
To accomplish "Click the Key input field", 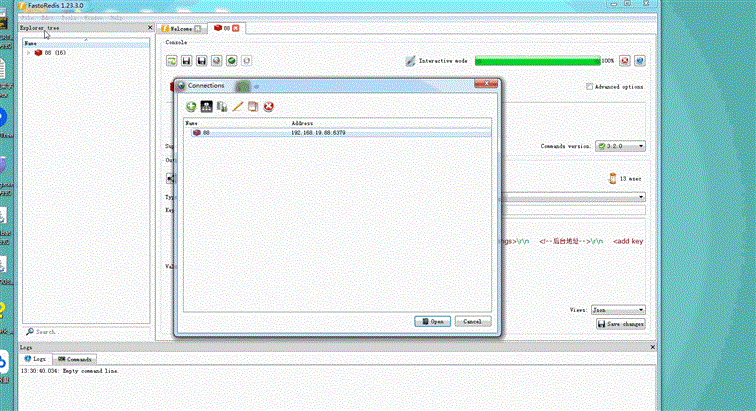I will pyautogui.click(x=573, y=210).
